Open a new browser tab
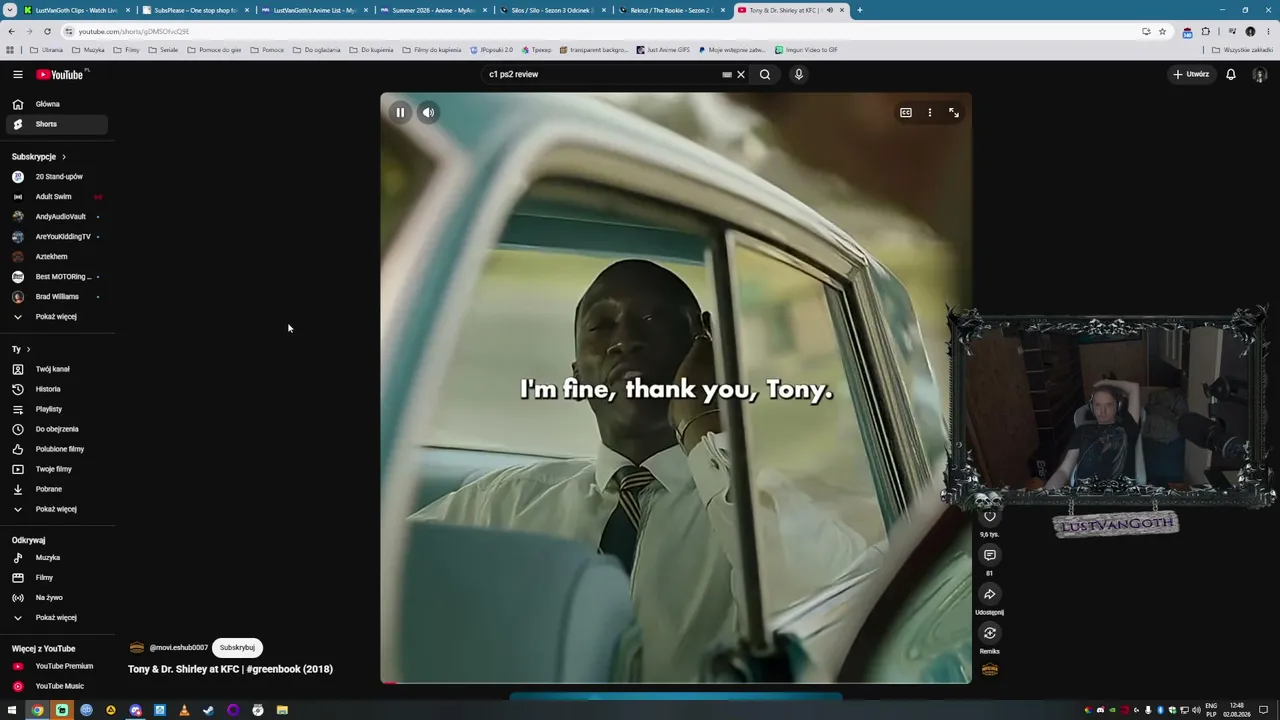Image resolution: width=1280 pixels, height=720 pixels. tap(860, 10)
